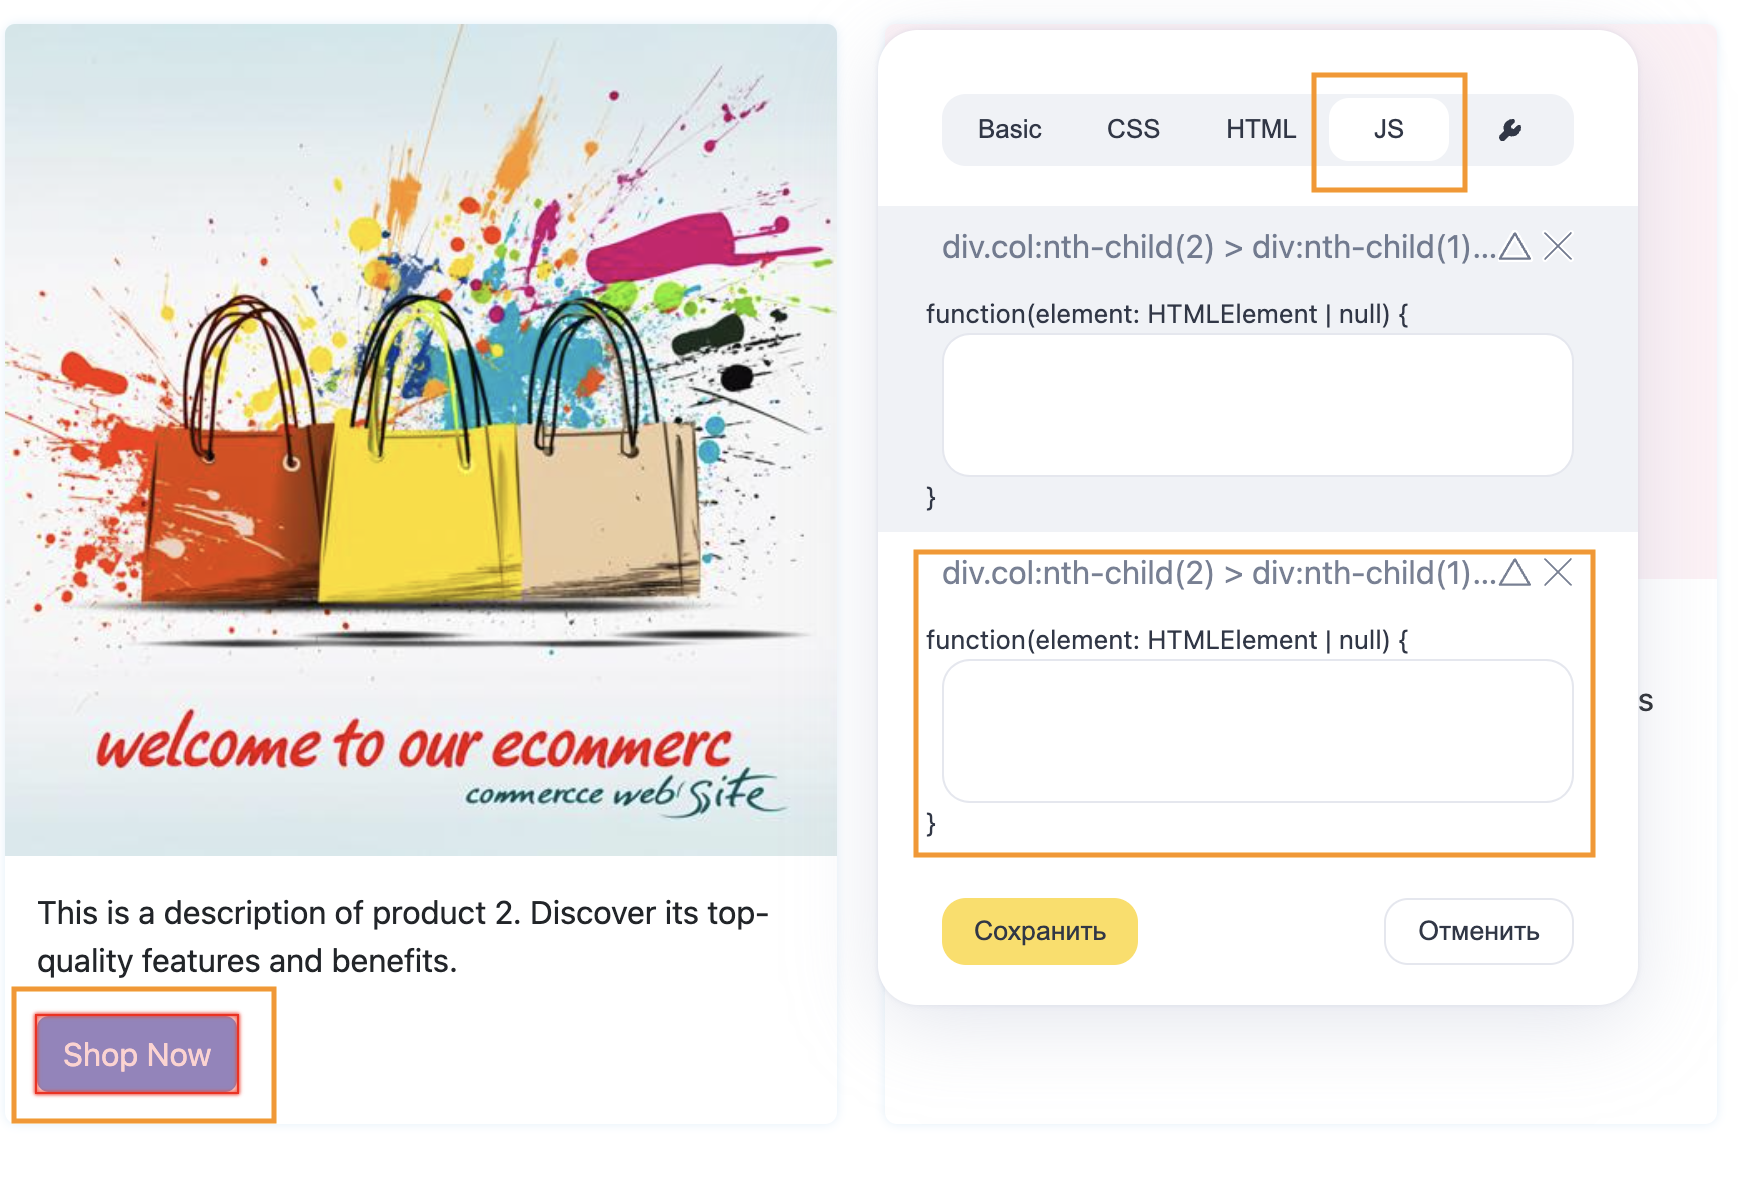Click the first function(element) signature line
The width and height of the screenshot is (1752, 1188).
click(1166, 314)
